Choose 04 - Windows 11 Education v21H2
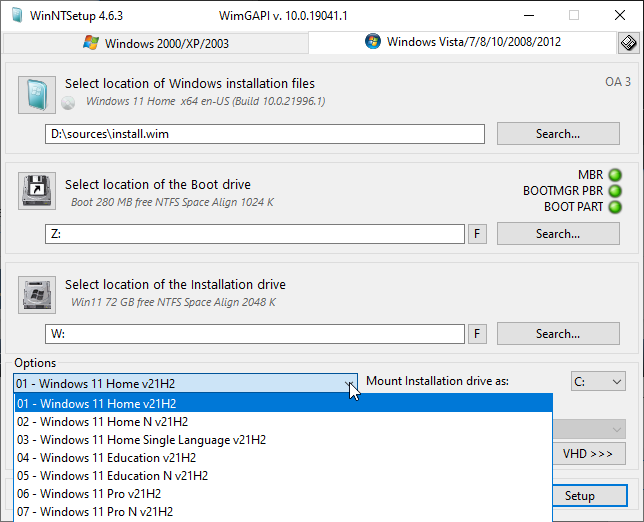 pyautogui.click(x=283, y=458)
